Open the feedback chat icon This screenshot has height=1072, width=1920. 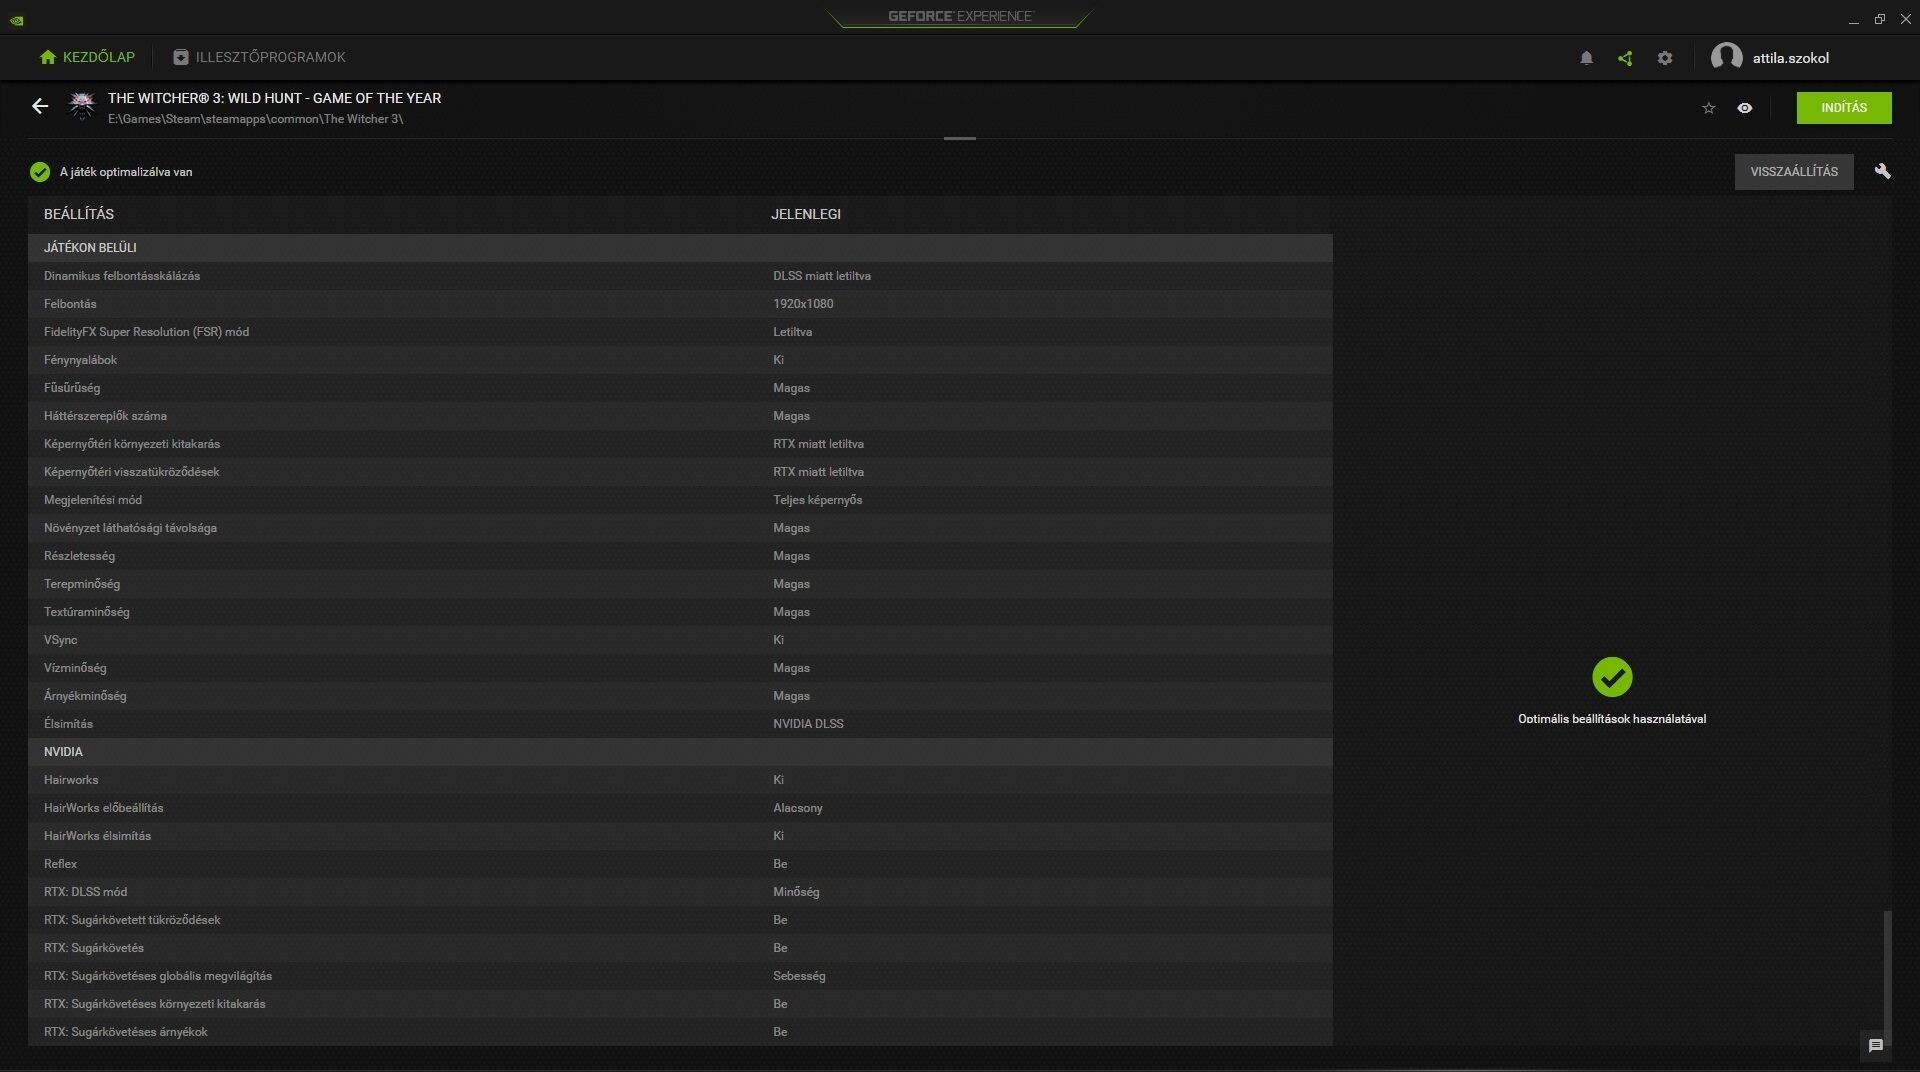pyautogui.click(x=1875, y=1045)
